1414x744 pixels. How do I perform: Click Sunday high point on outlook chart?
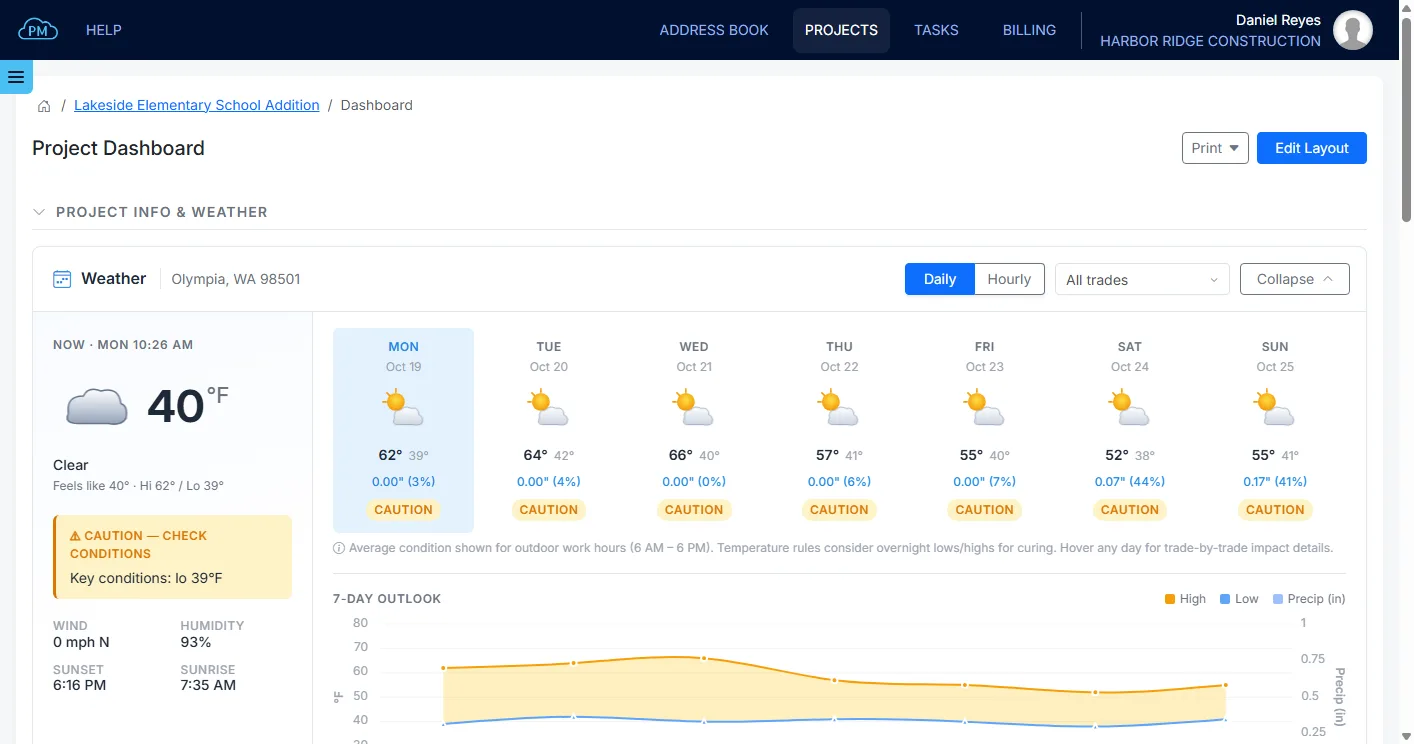pos(1225,685)
